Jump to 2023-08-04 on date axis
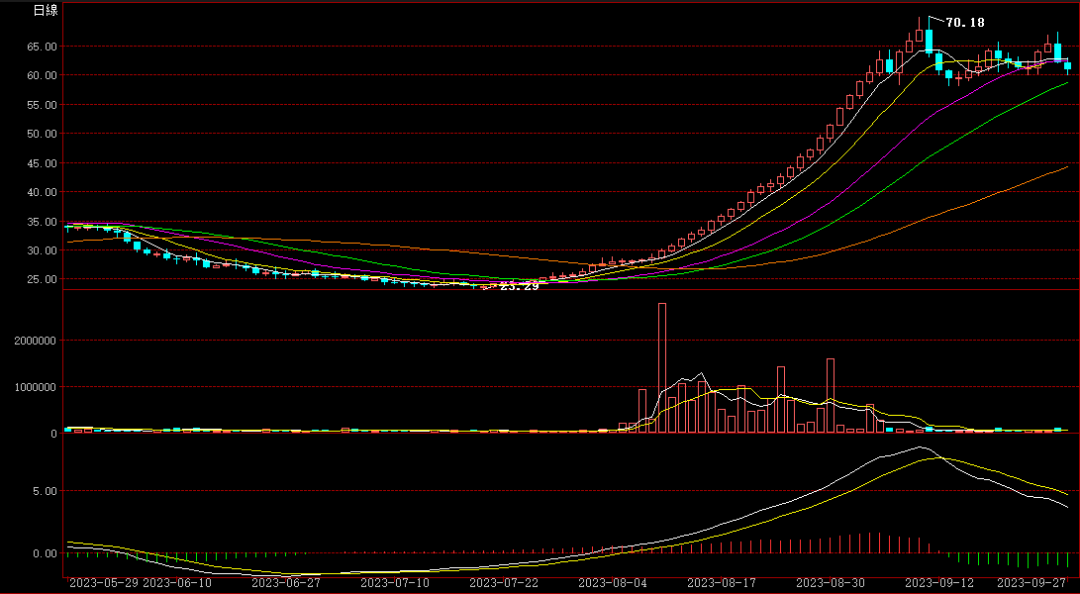This screenshot has height=594, width=1080. [613, 582]
